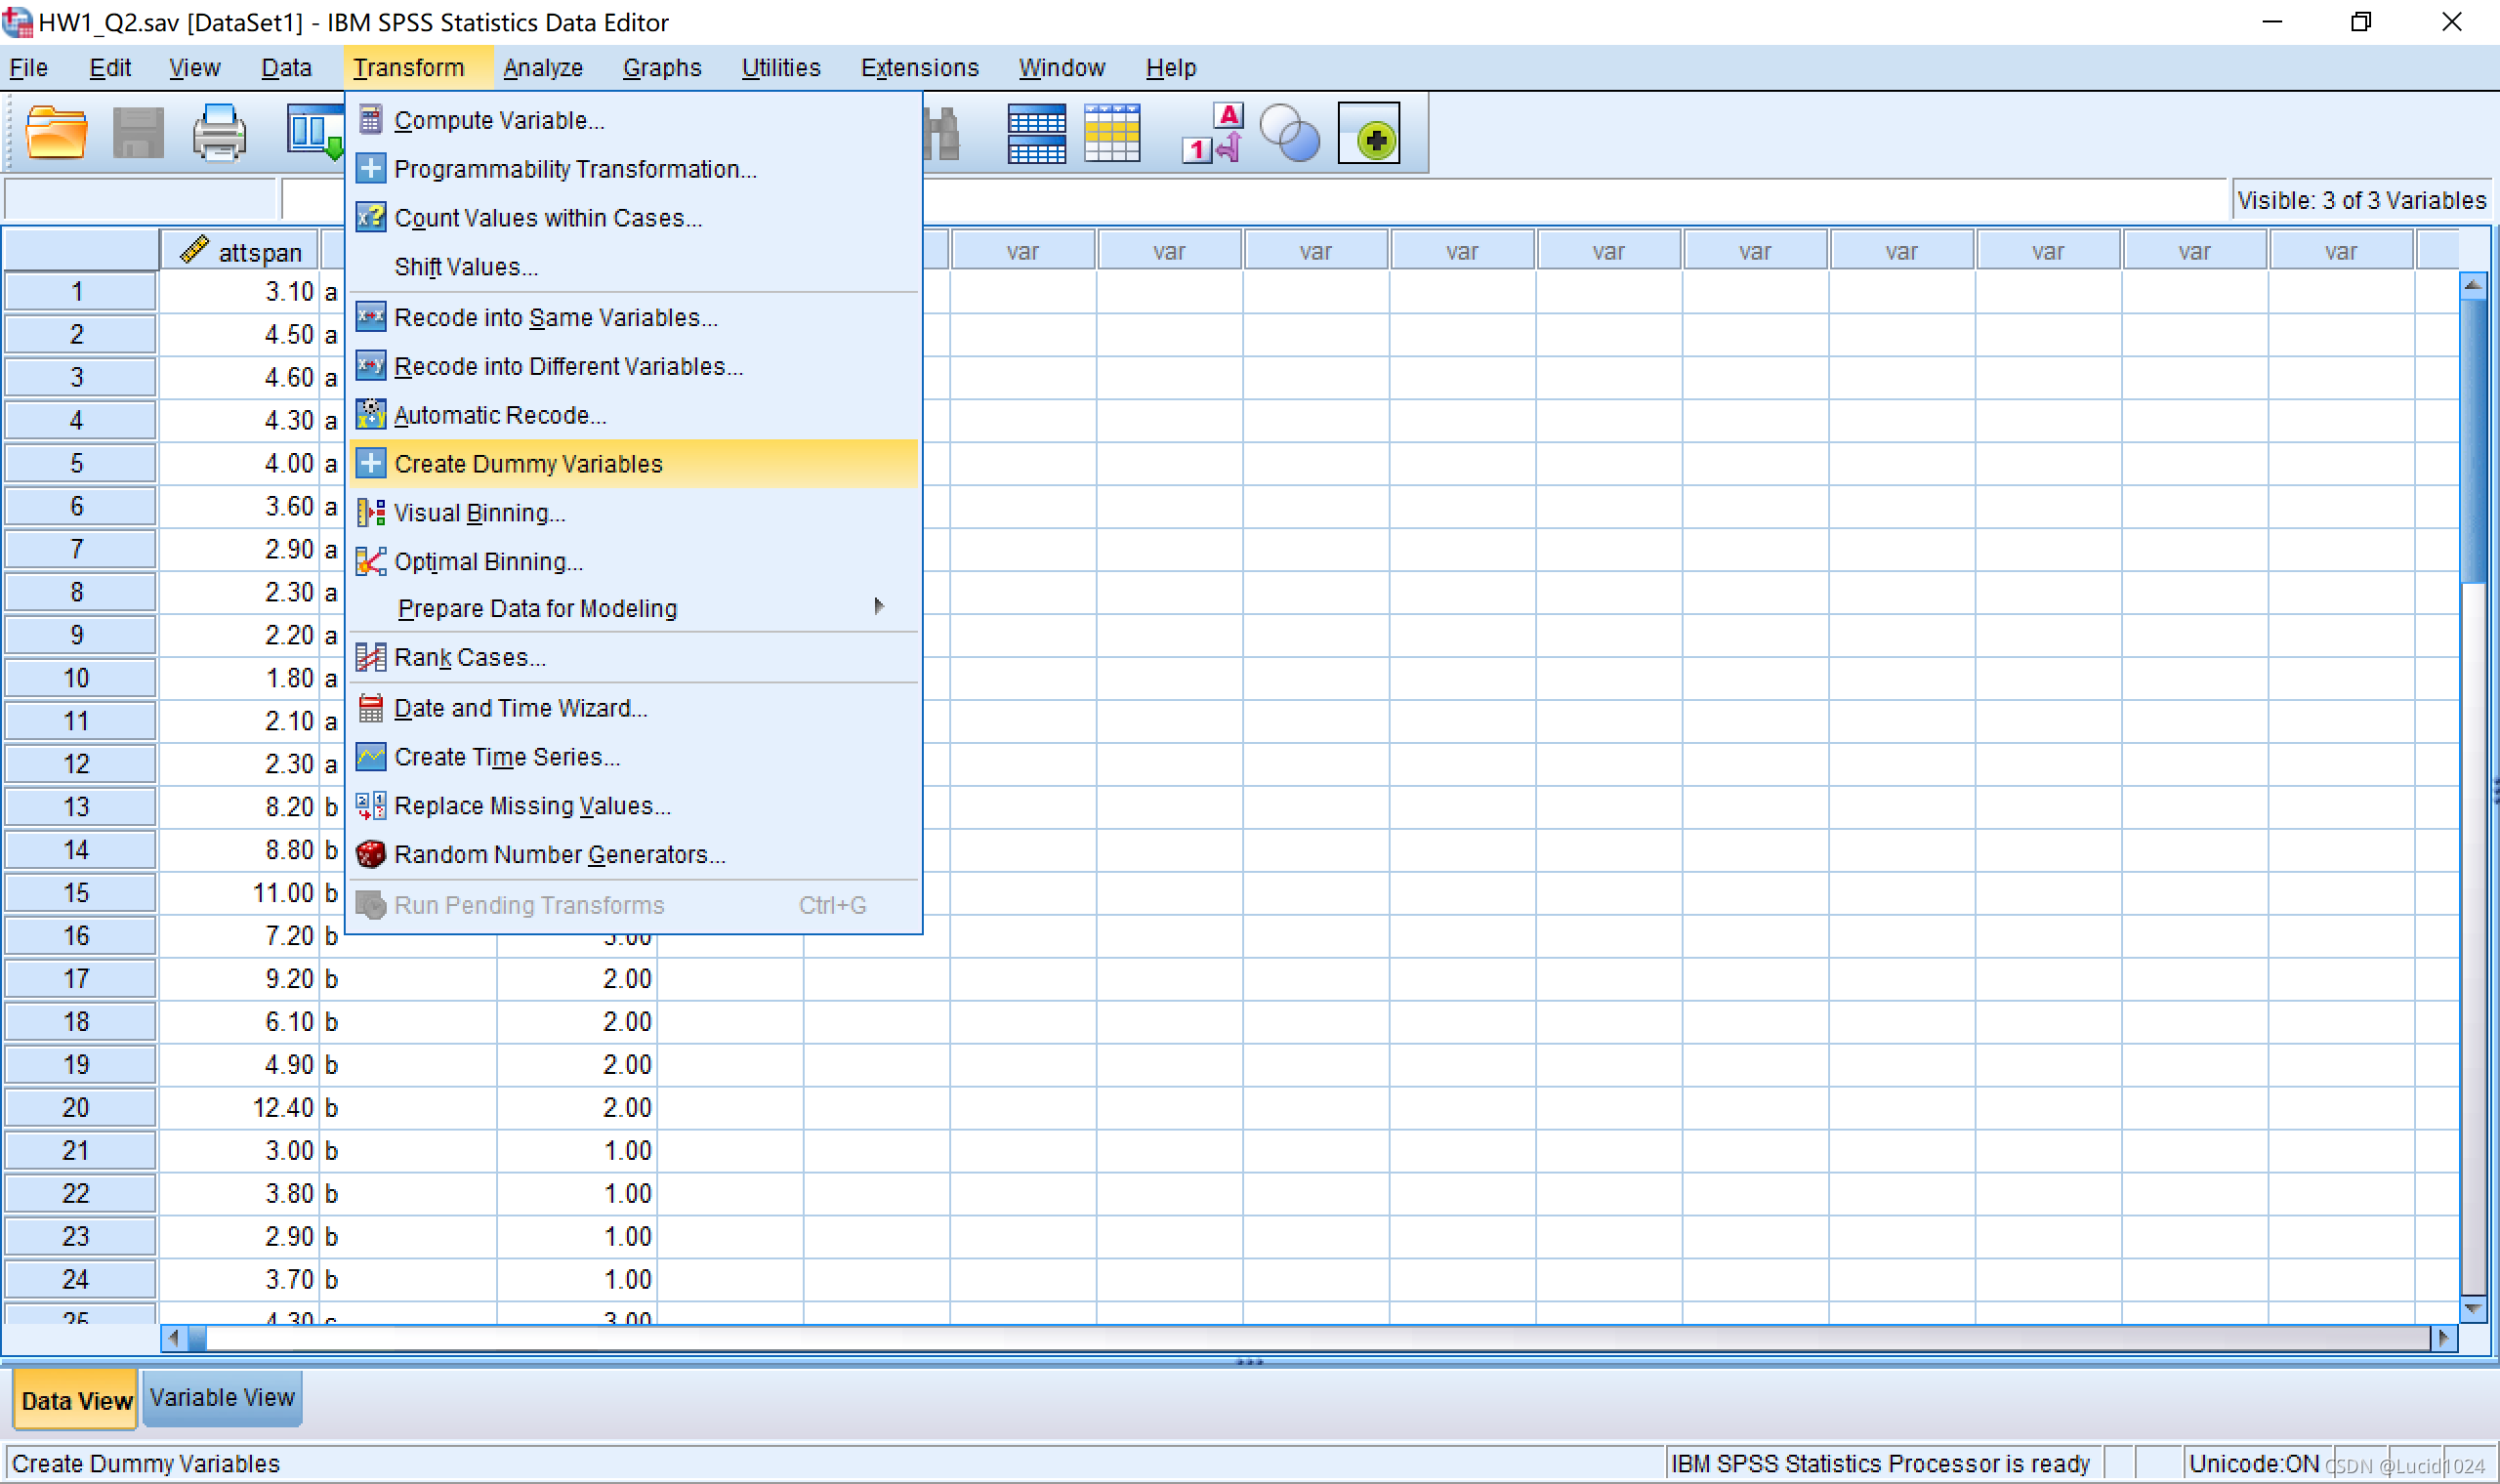Image resolution: width=2500 pixels, height=1484 pixels.
Task: Open the Analyze menu
Action: [x=543, y=68]
